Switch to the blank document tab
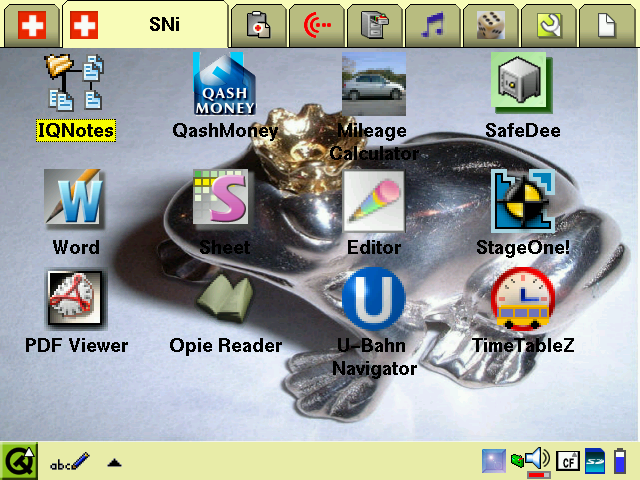This screenshot has height=480, width=640. (x=607, y=25)
